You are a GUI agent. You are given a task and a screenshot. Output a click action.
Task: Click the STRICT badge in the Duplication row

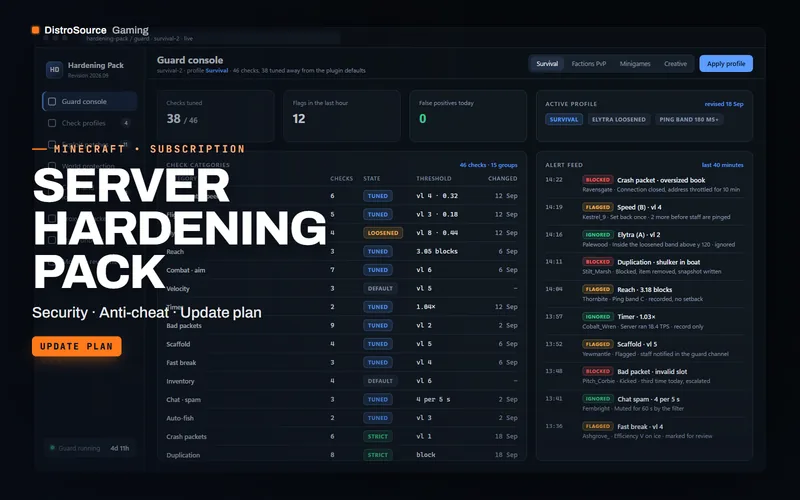(378, 455)
